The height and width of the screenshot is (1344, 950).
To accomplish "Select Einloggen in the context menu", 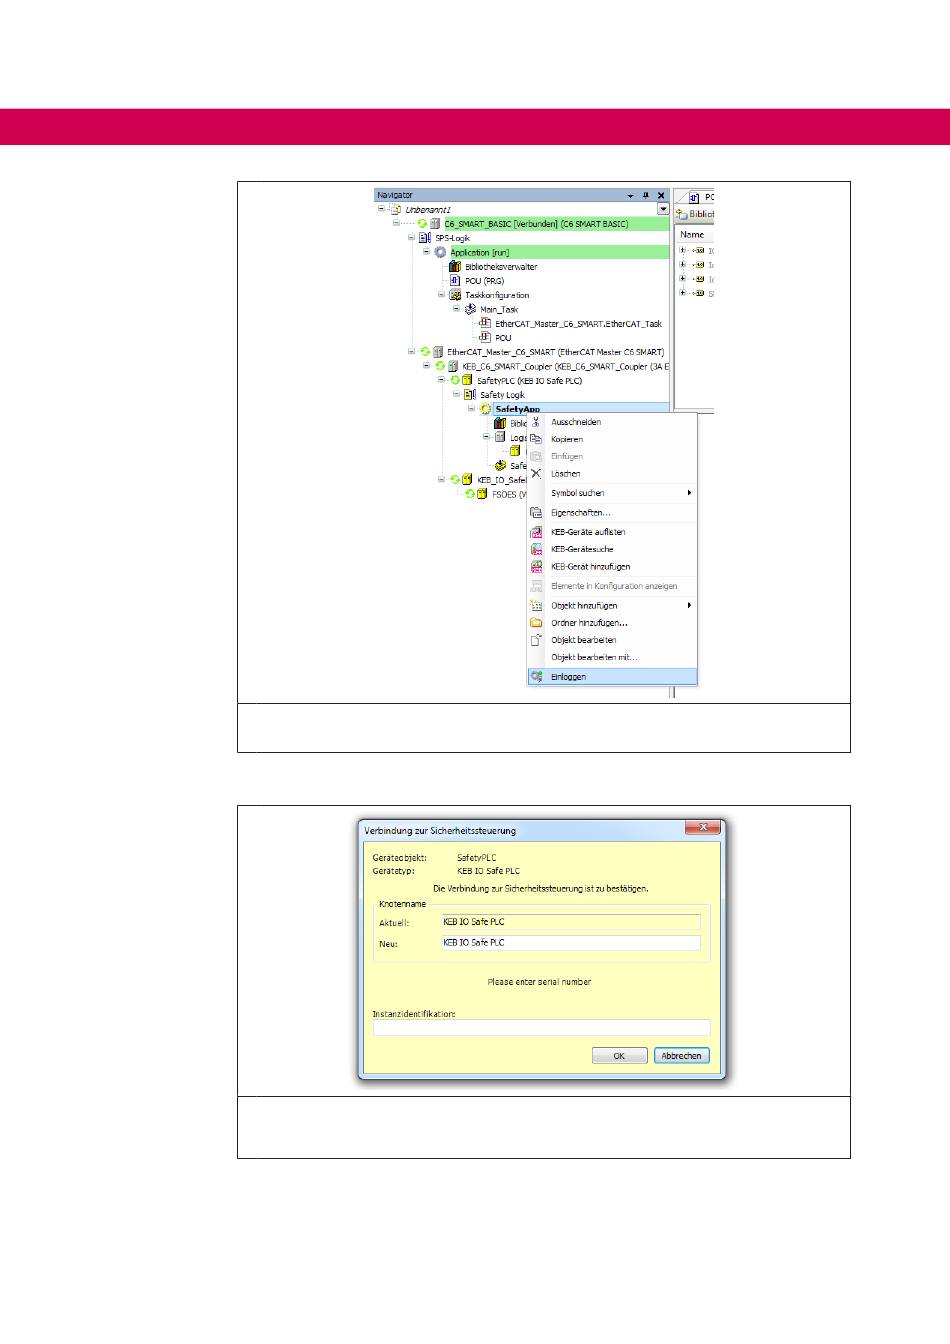I will pyautogui.click(x=612, y=677).
